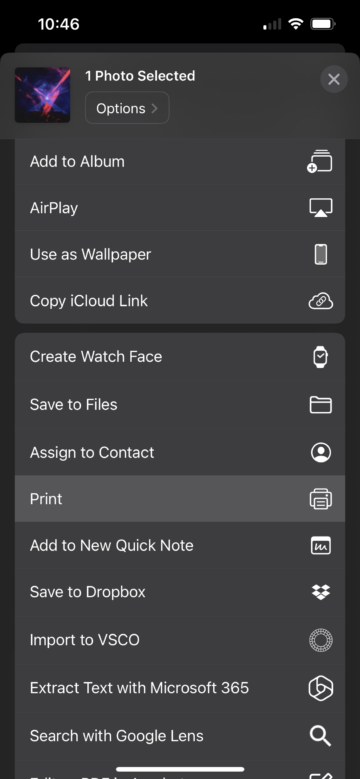The height and width of the screenshot is (779, 360).
Task: Tap the phone wallpaper icon
Action: point(321,255)
